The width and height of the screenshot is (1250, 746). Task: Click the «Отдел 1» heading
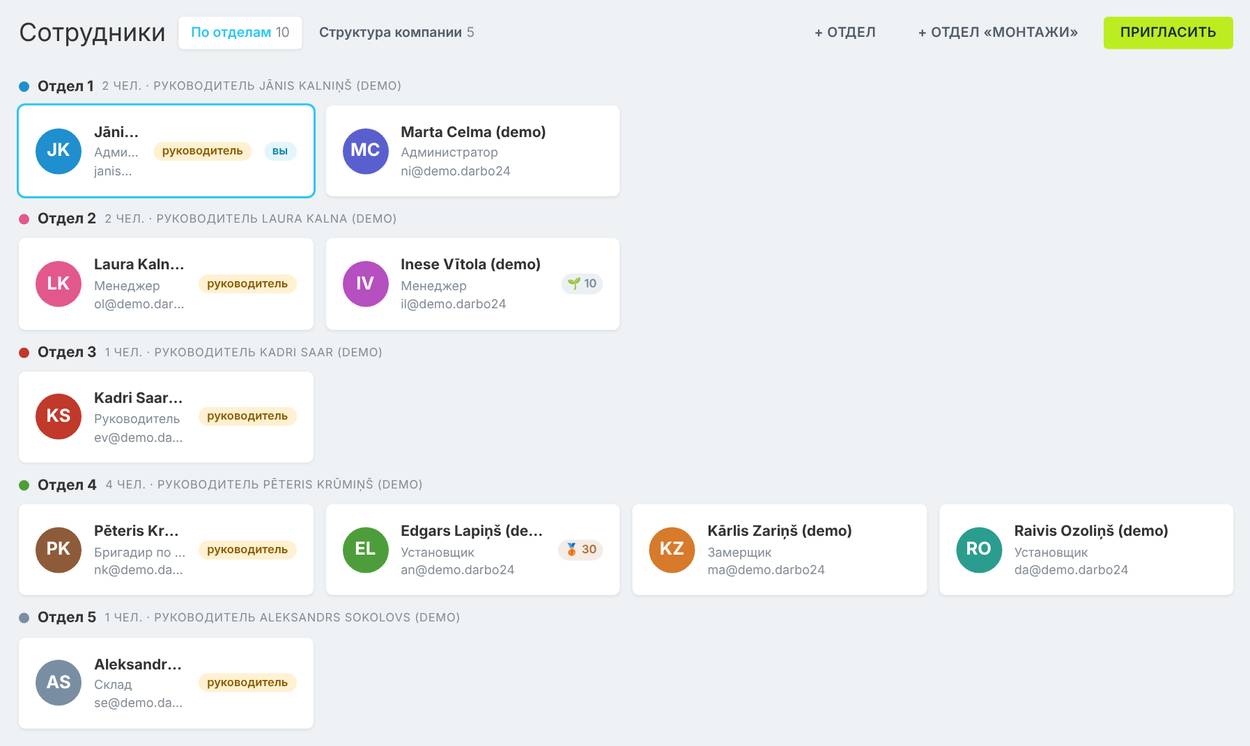point(66,86)
